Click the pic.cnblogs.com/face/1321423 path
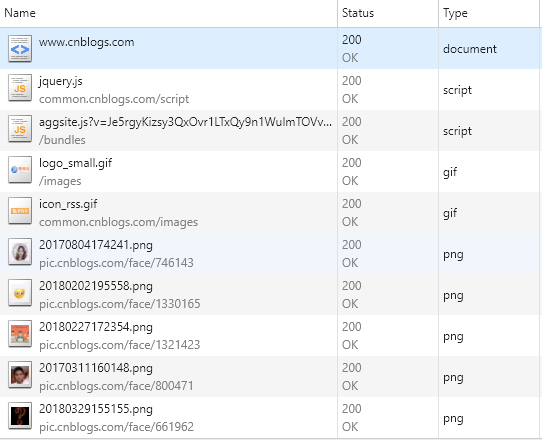This screenshot has width=542, height=440. point(120,345)
